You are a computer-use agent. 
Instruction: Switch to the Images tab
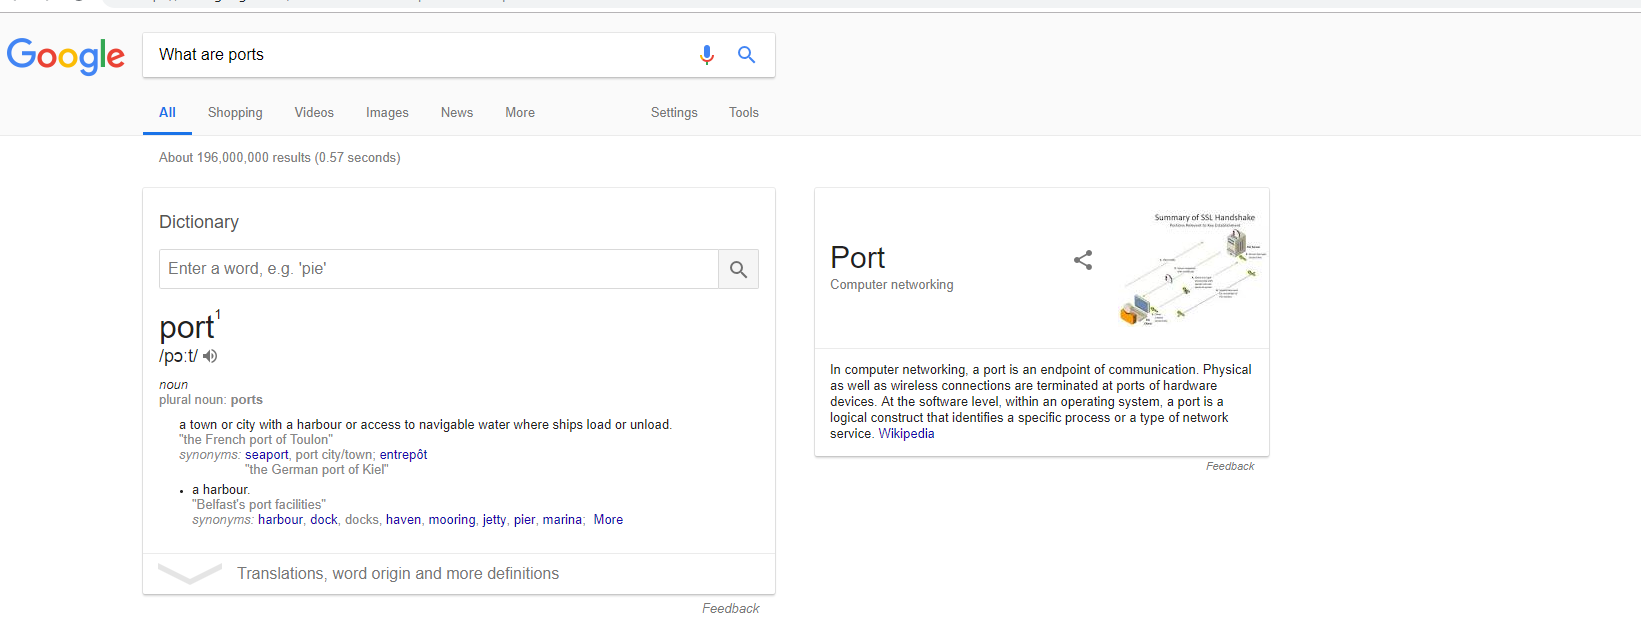coord(387,113)
